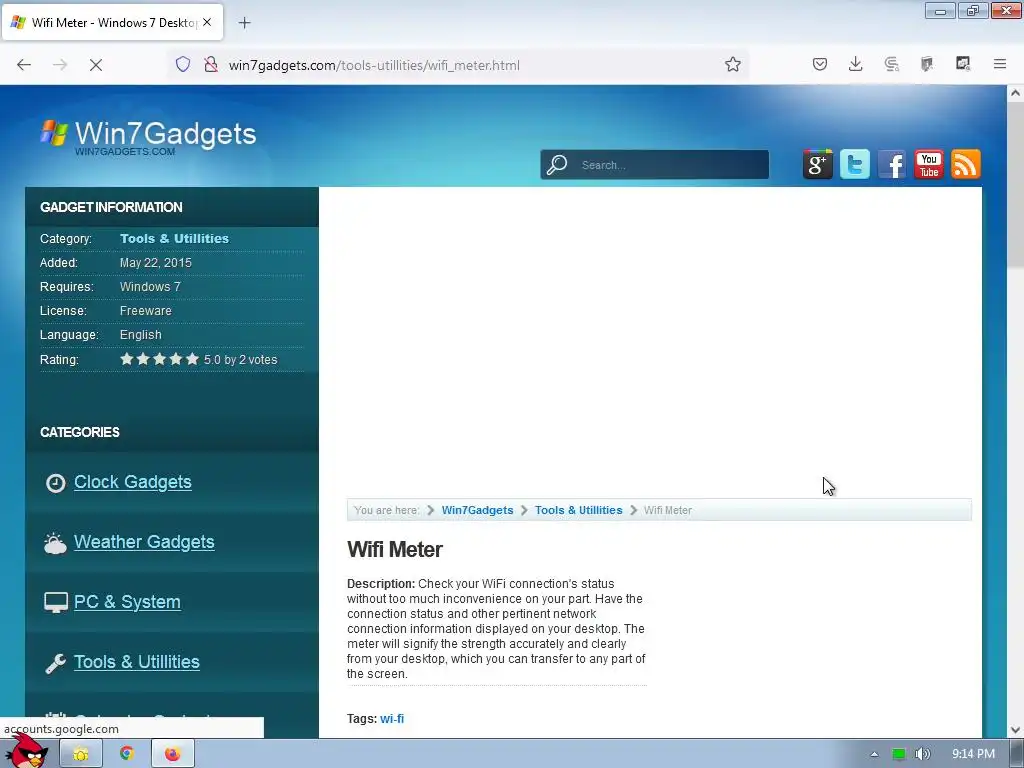Screen dimensions: 1024x768
Task: Click the magnifier search icon
Action: pyautogui.click(x=557, y=165)
